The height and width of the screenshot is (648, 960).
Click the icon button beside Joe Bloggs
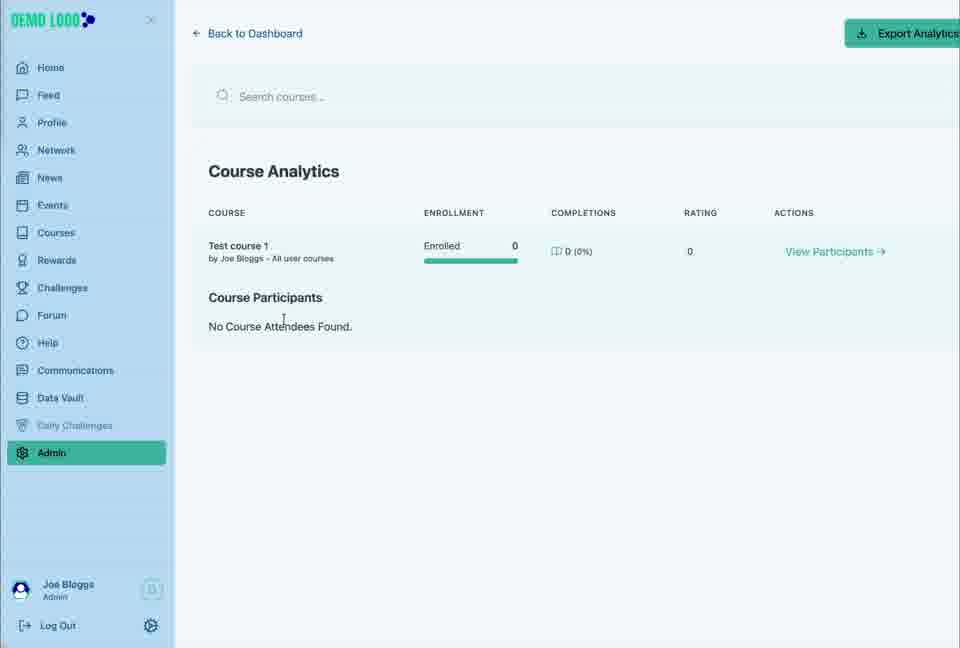click(x=152, y=589)
